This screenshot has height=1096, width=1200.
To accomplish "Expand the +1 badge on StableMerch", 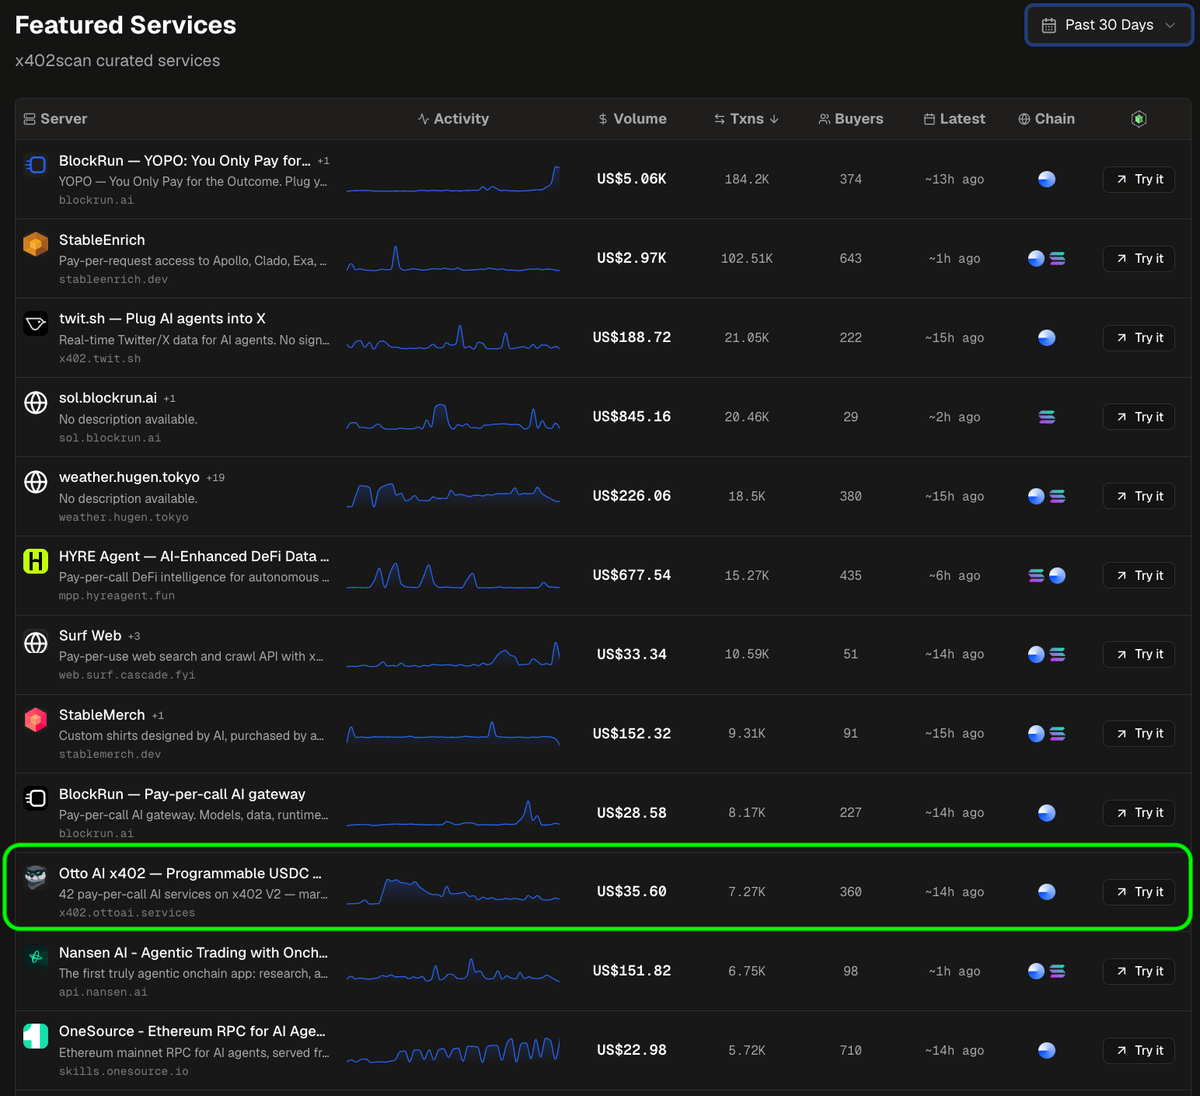I will [158, 716].
